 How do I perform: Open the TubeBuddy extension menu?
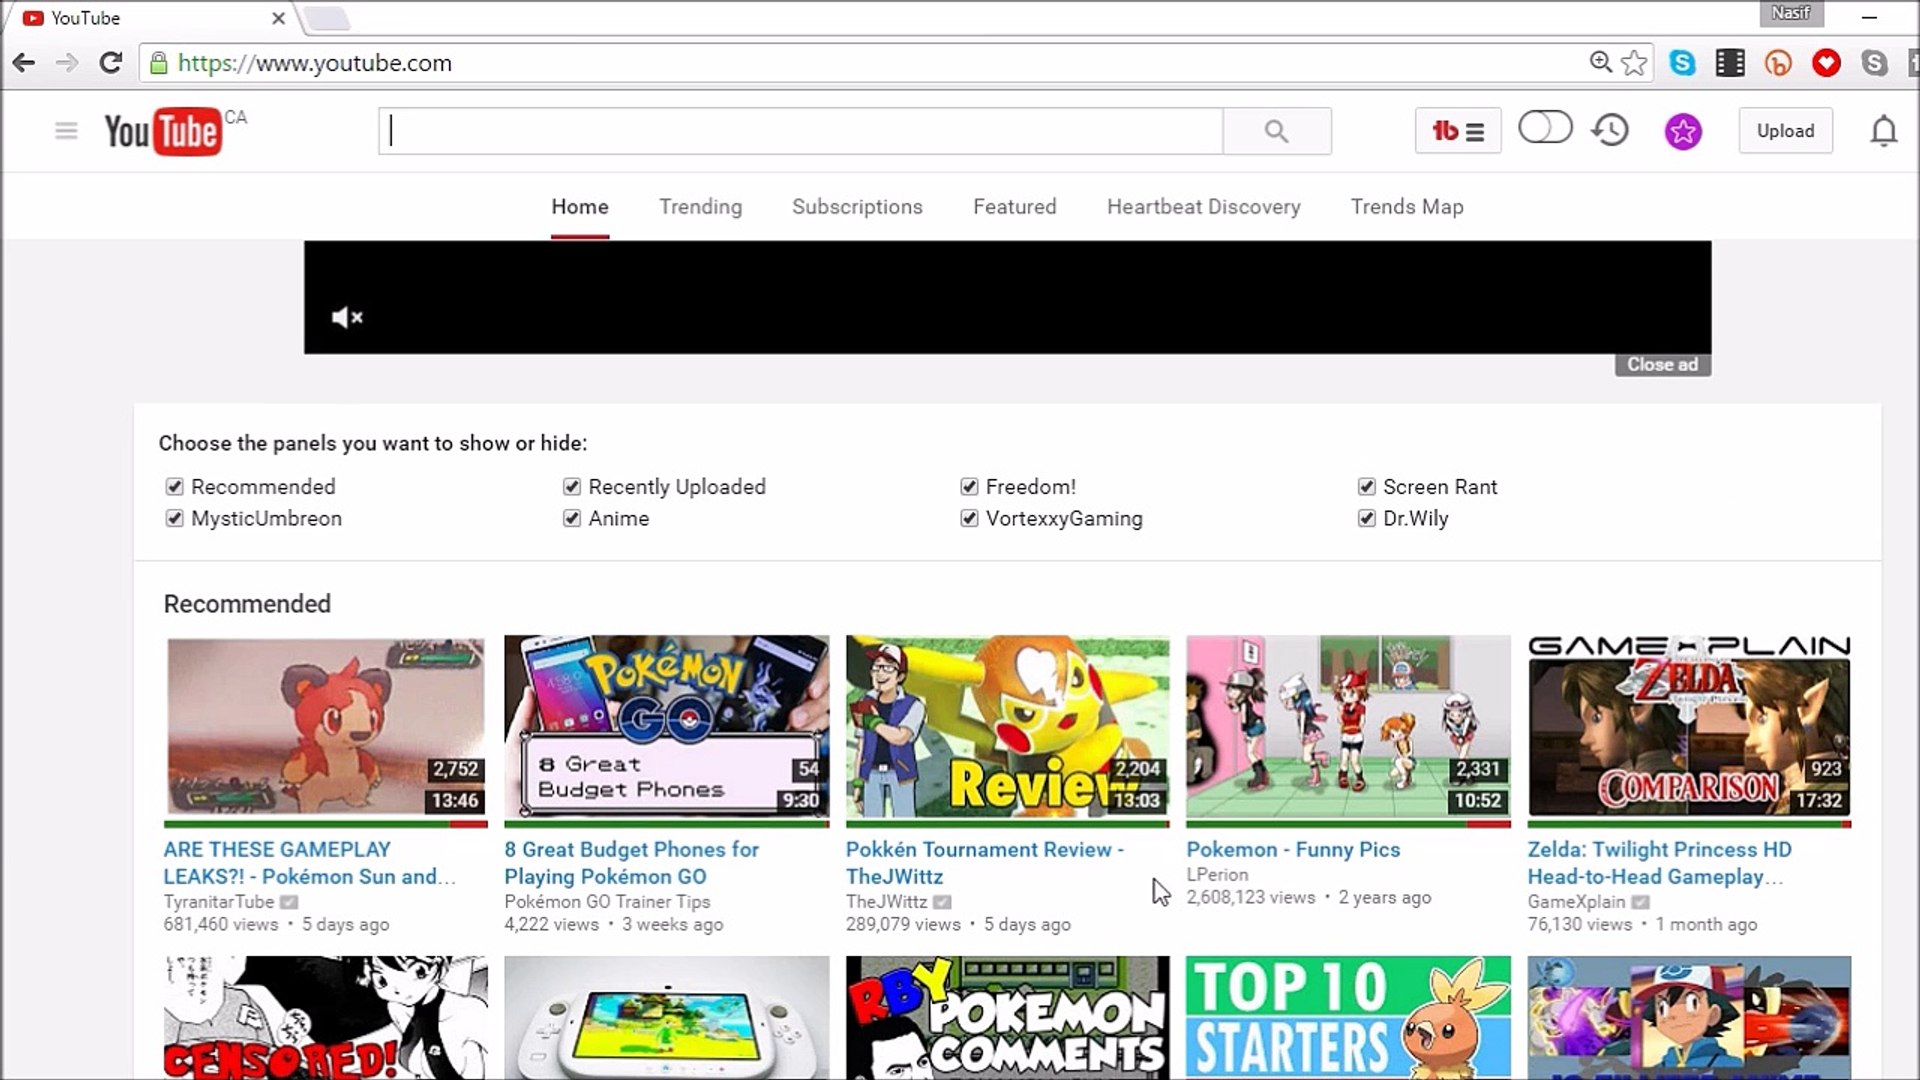point(1457,131)
